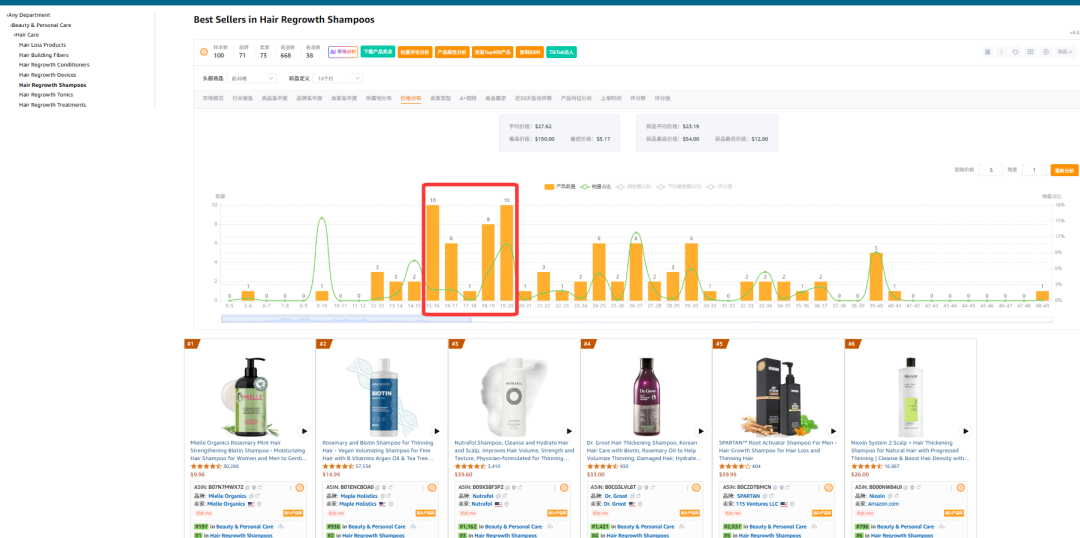Screen dimensions: 1080x538
Task: Click orange circle icon in SPARTAN ASIN card
Action: 829,488
